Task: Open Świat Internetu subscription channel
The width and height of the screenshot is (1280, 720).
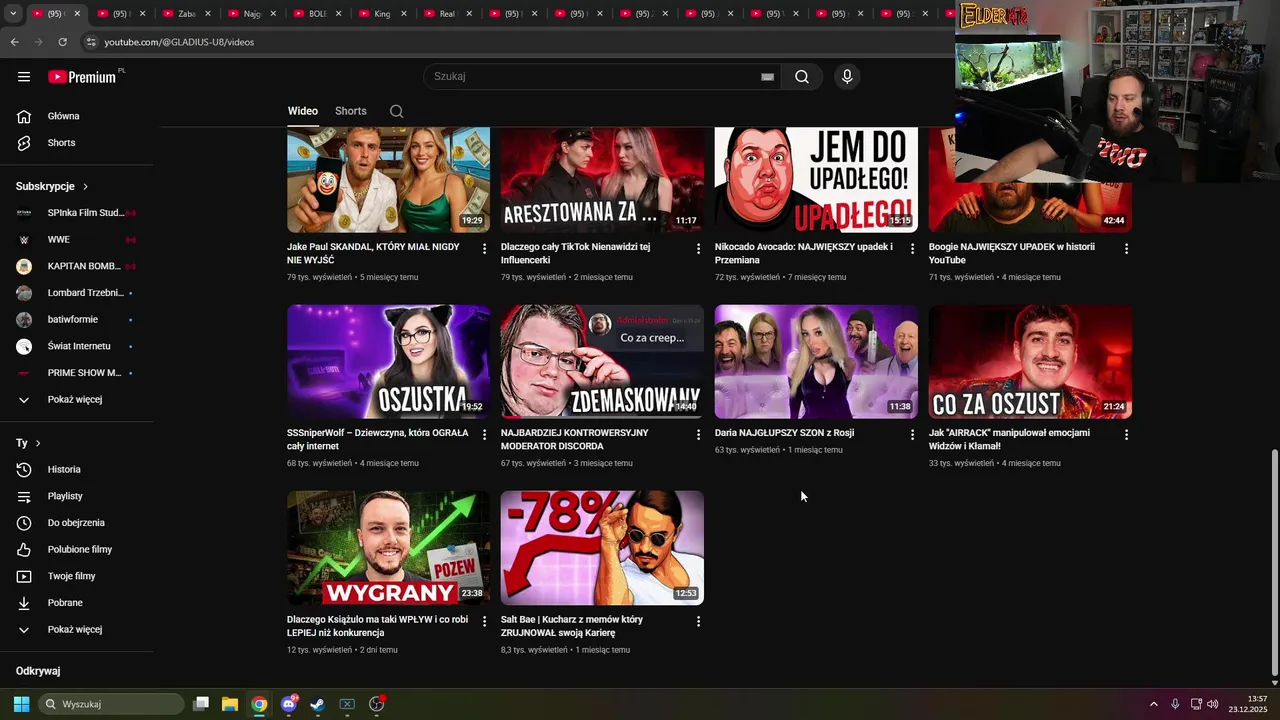Action: [x=77, y=346]
